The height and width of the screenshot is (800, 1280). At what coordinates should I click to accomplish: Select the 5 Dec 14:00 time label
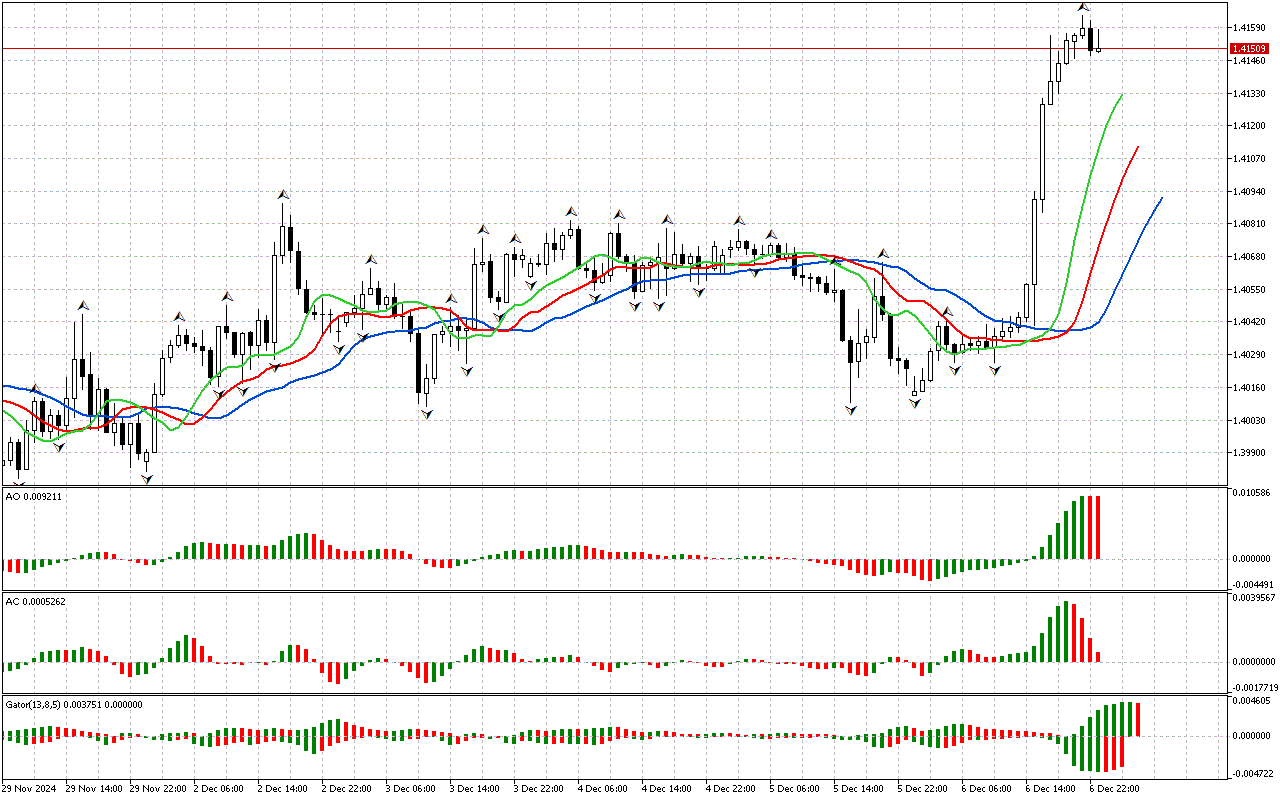click(859, 788)
